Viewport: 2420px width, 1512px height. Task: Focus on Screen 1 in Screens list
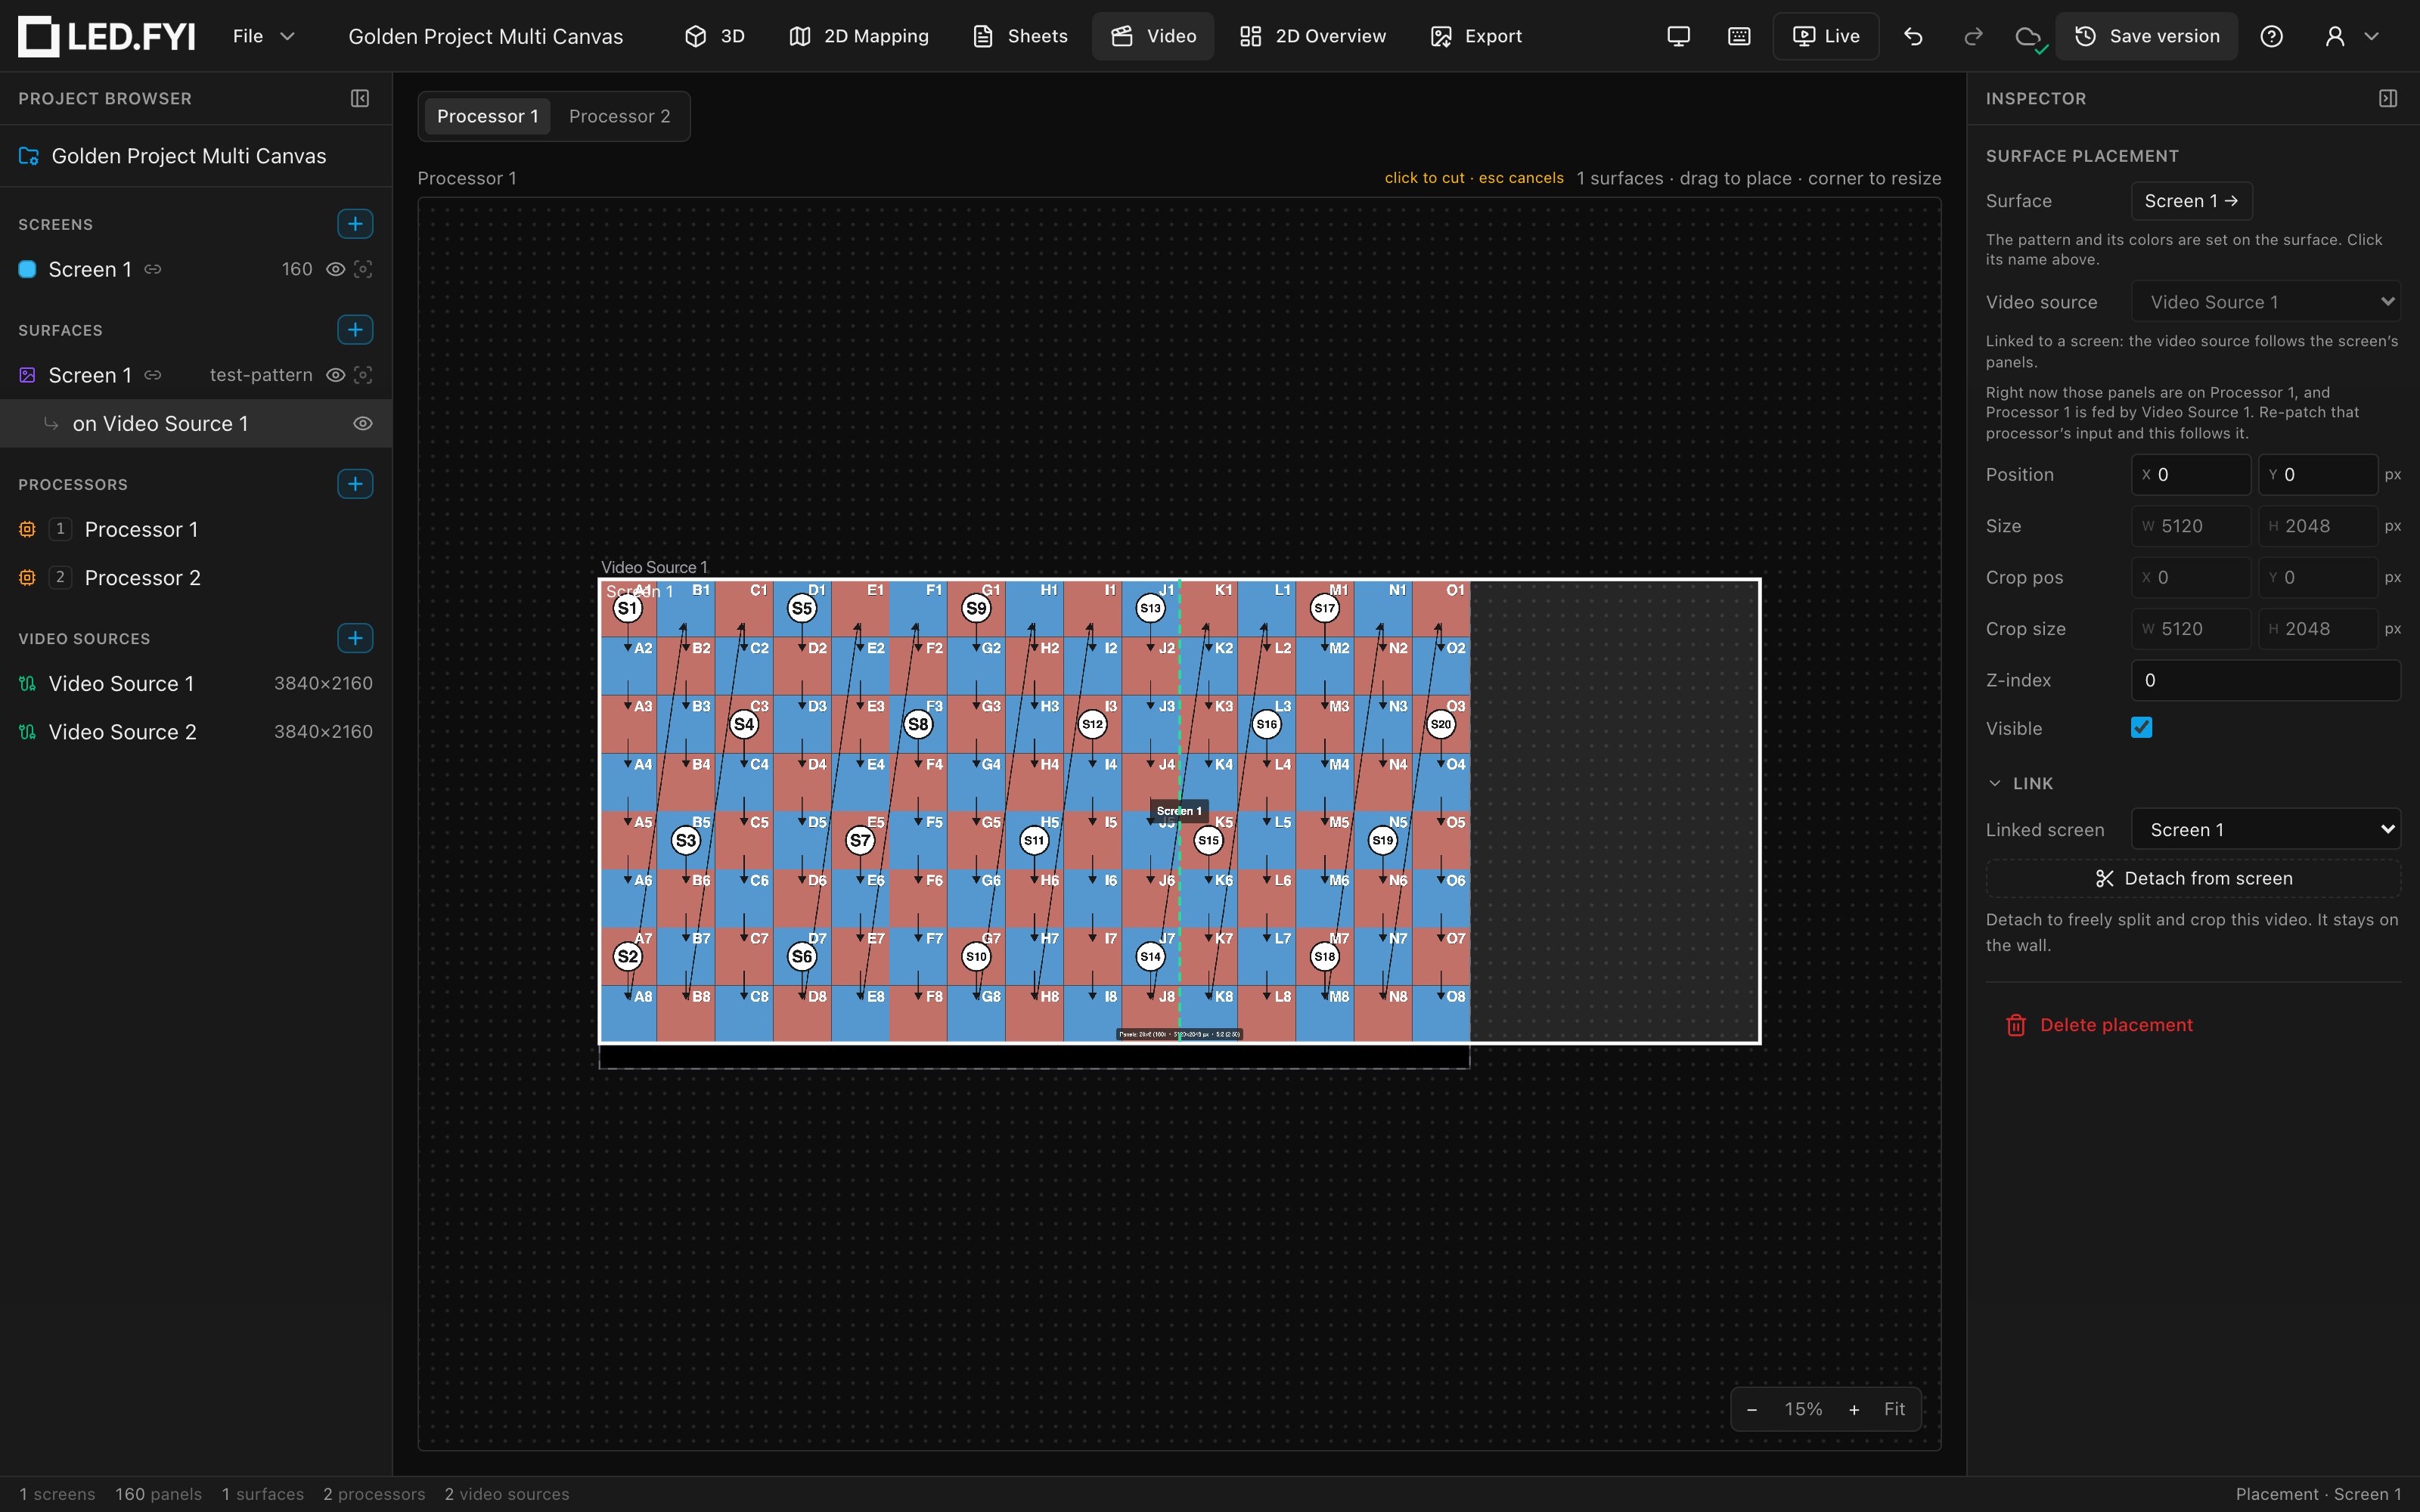pyautogui.click(x=364, y=269)
